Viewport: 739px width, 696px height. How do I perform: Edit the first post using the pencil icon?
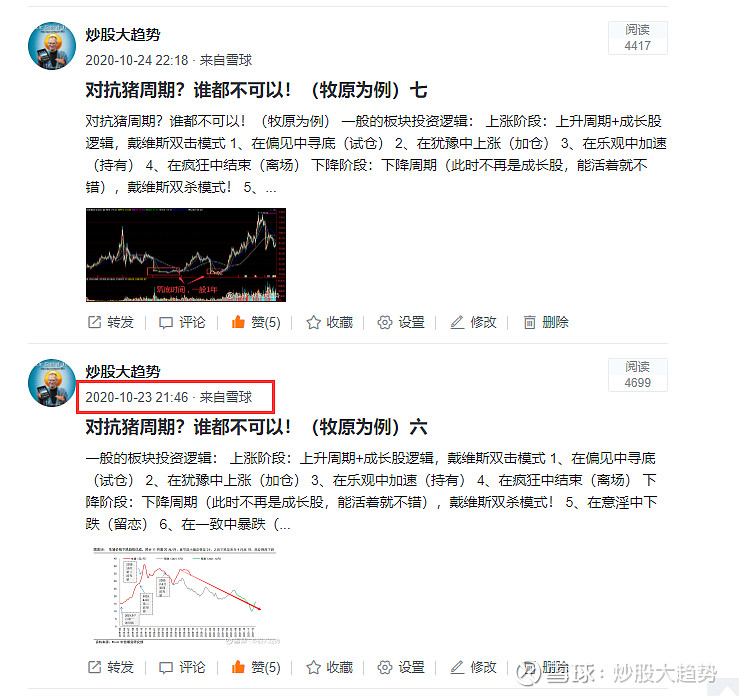(457, 322)
